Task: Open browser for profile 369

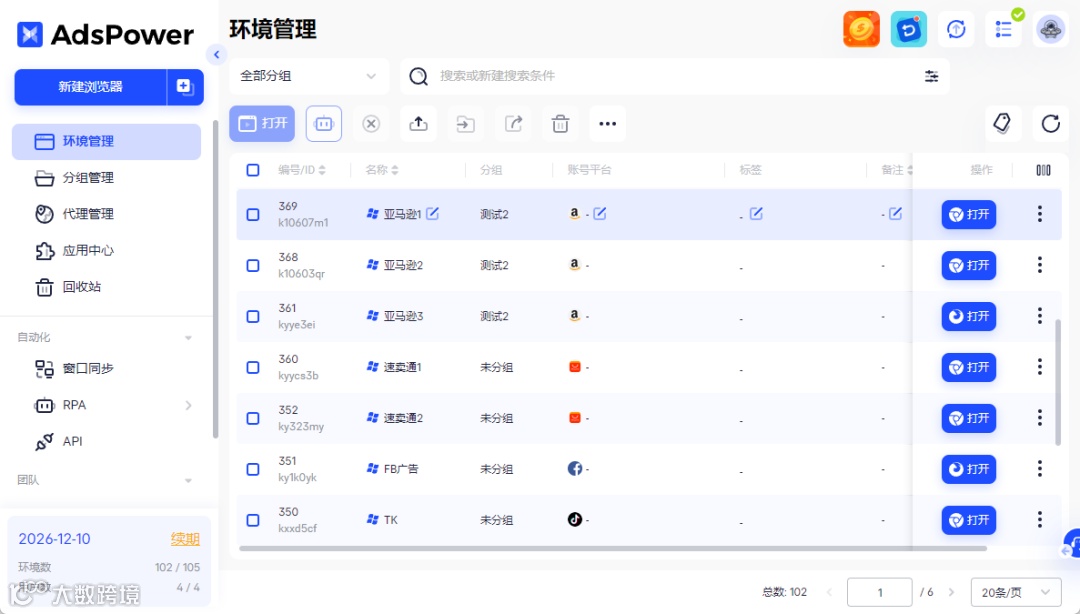Action: (968, 214)
